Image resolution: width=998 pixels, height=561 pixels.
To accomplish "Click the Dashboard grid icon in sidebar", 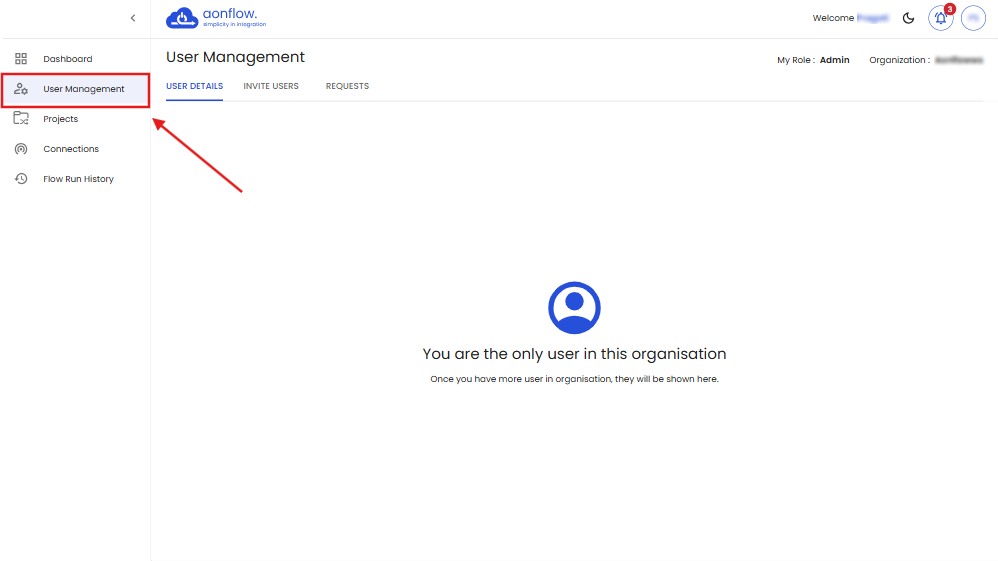I will [21, 59].
